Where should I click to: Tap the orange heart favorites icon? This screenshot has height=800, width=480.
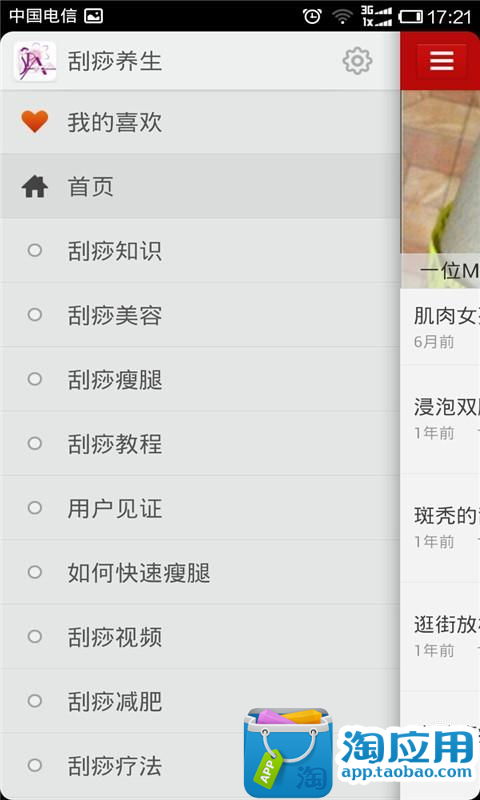pyautogui.click(x=35, y=122)
